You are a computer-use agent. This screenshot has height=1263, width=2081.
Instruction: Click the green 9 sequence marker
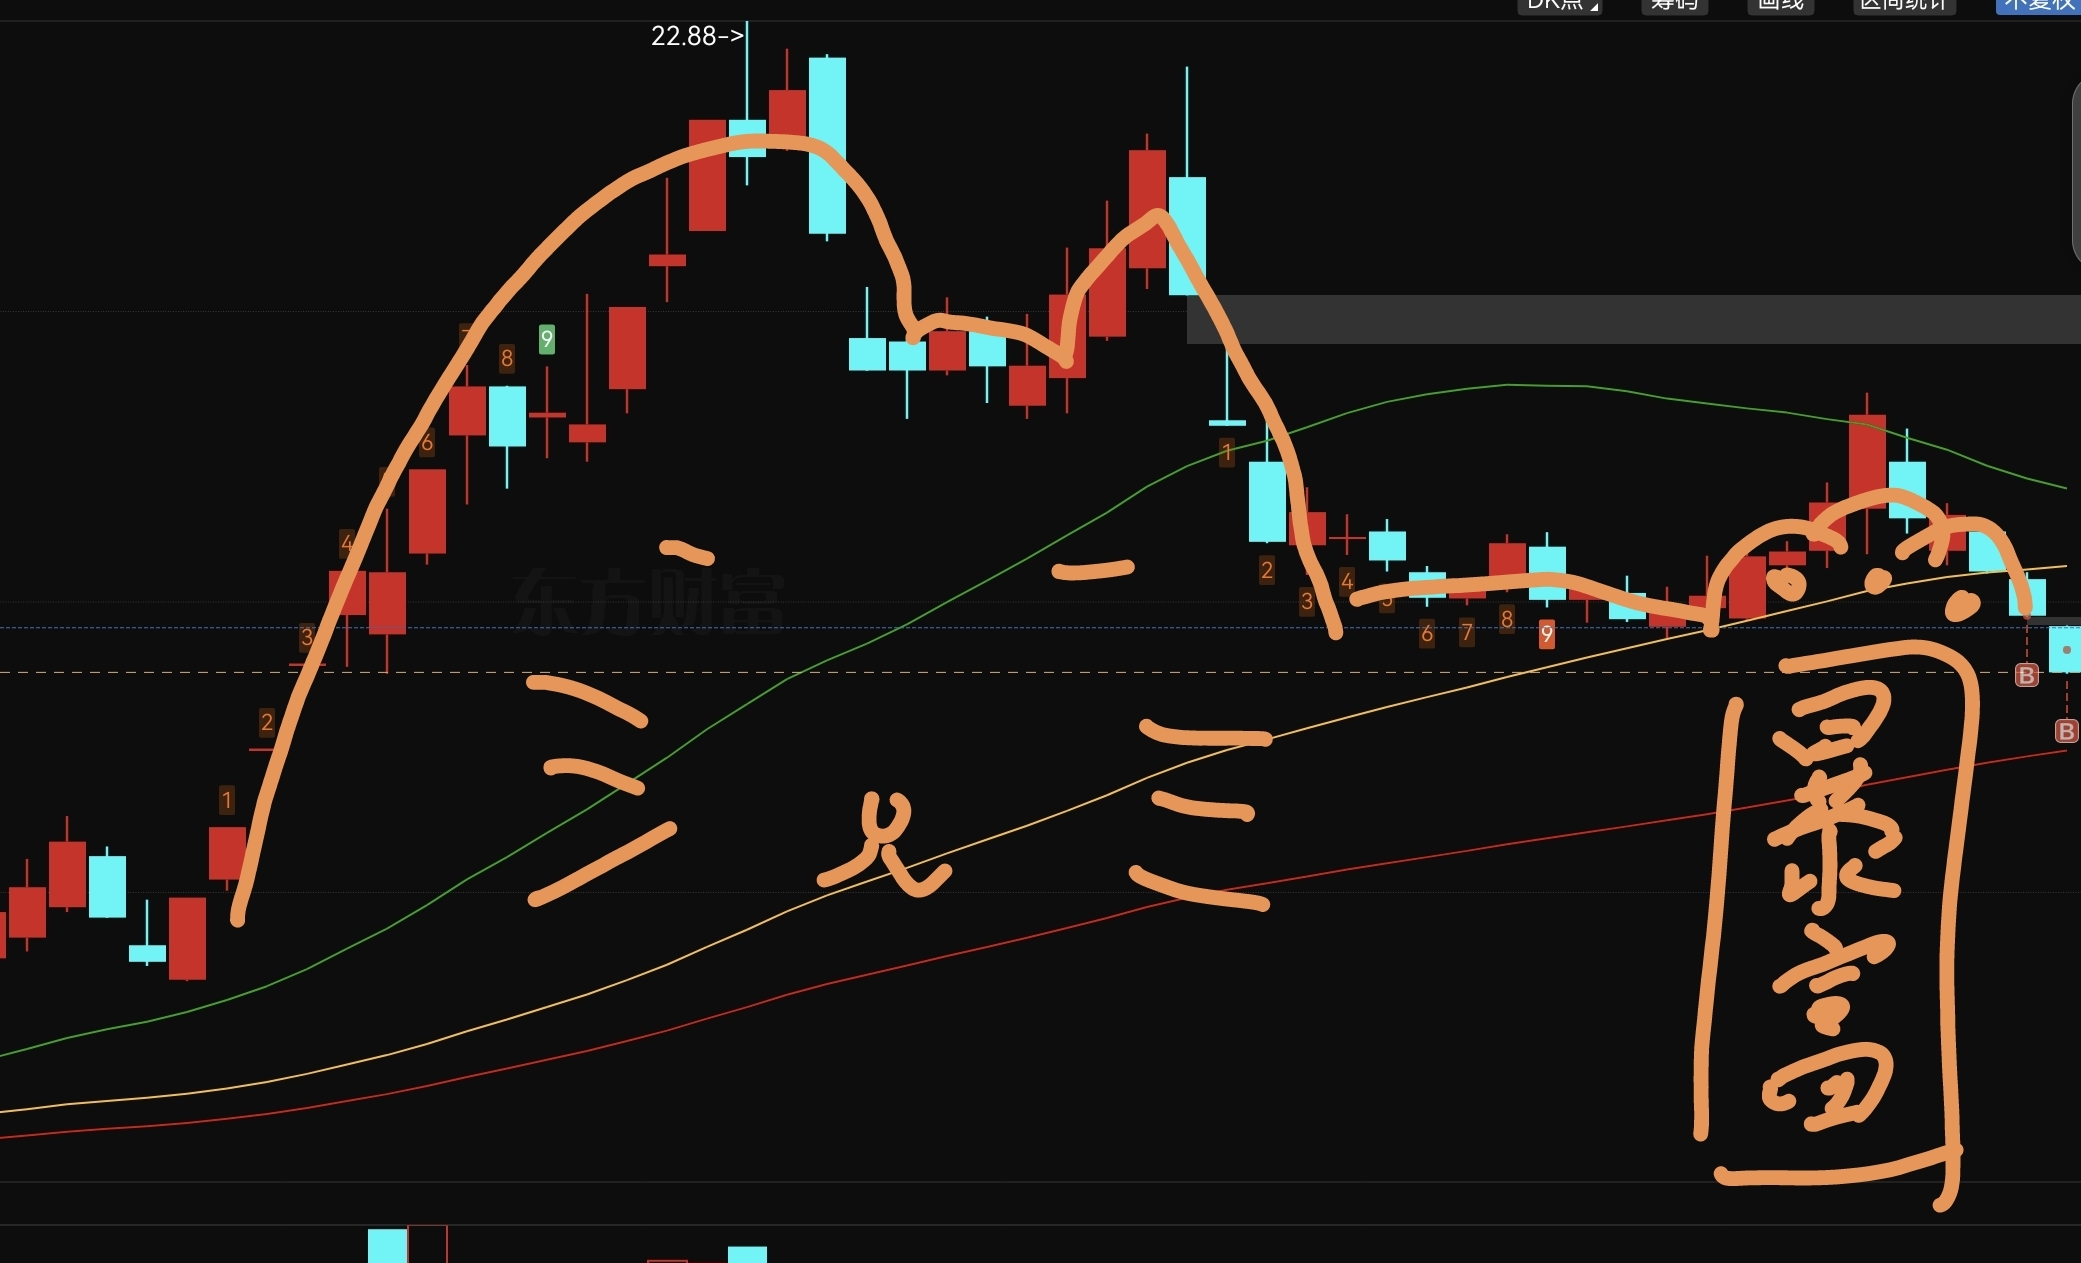point(546,339)
